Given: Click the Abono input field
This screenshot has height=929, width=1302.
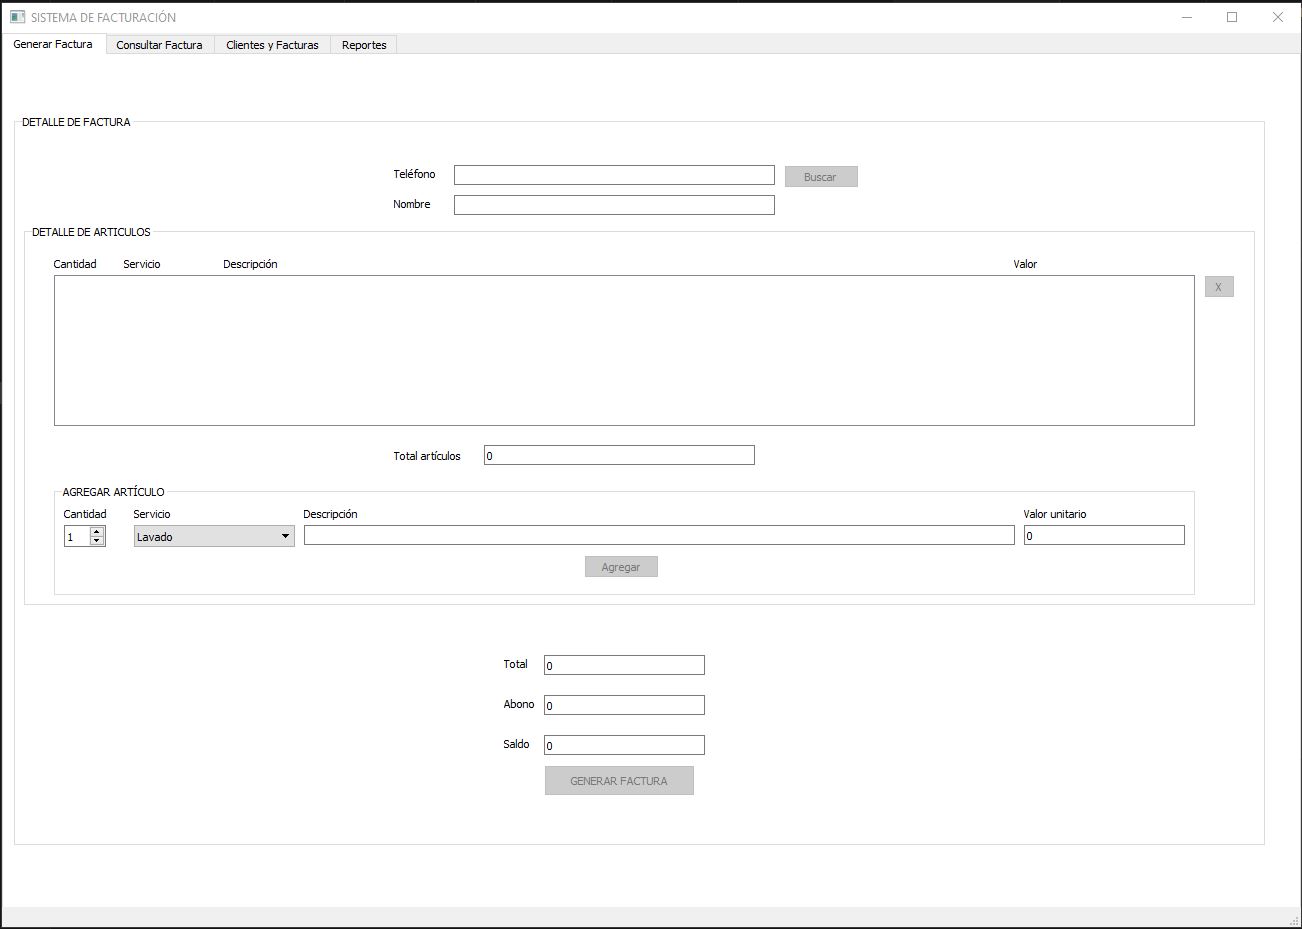Looking at the screenshot, I should [624, 705].
